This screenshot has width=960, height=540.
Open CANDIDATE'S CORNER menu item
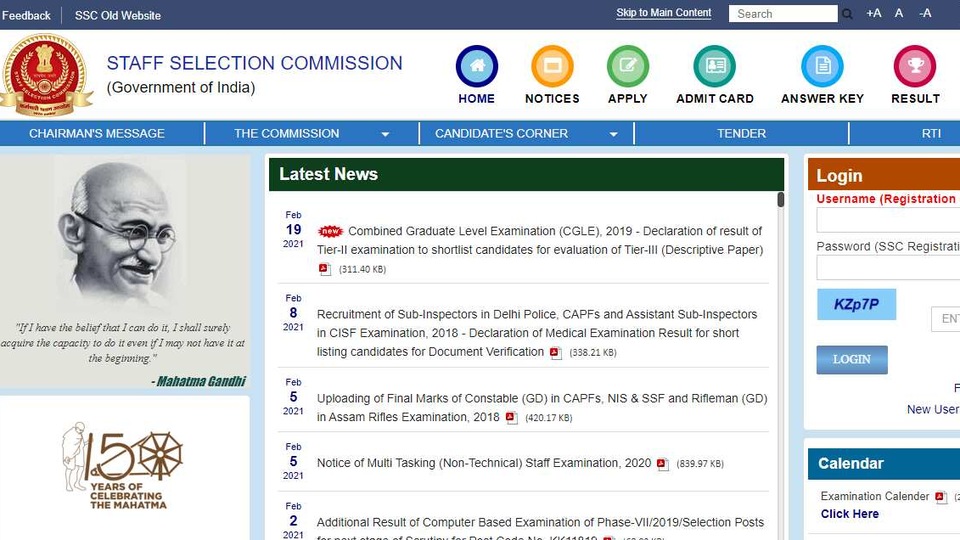pos(501,133)
